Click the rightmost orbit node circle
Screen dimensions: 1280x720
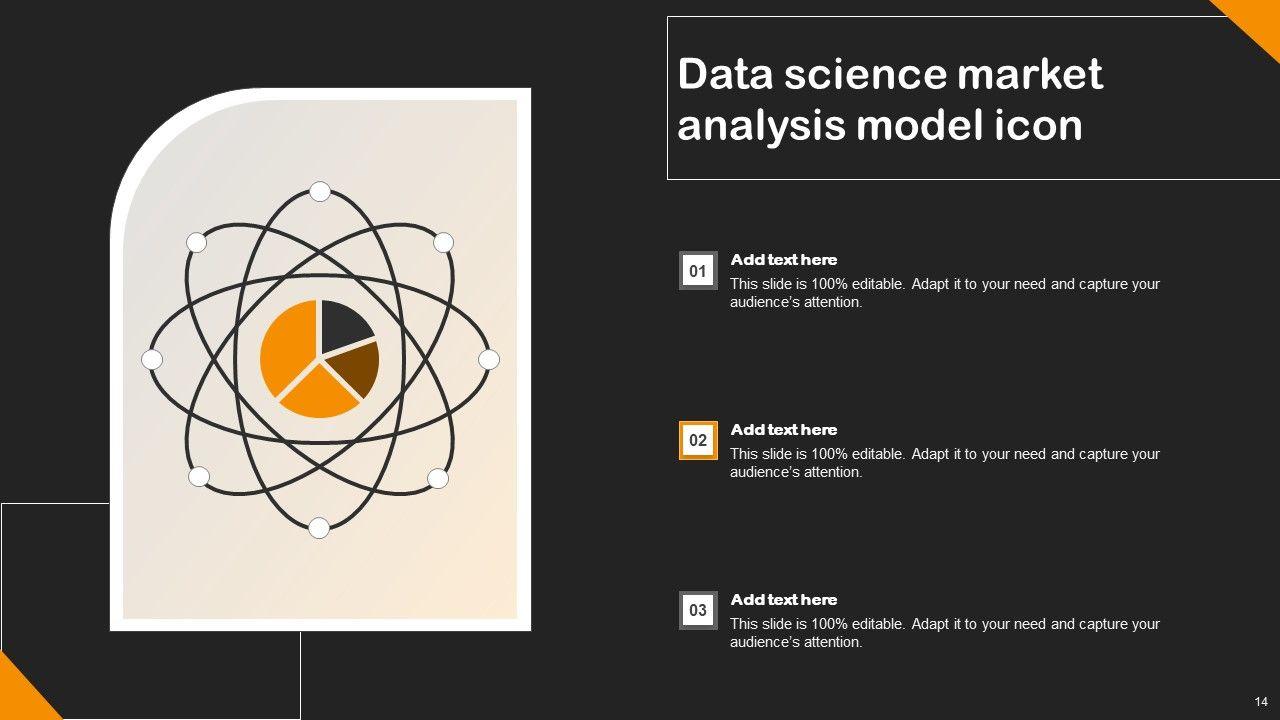(489, 359)
